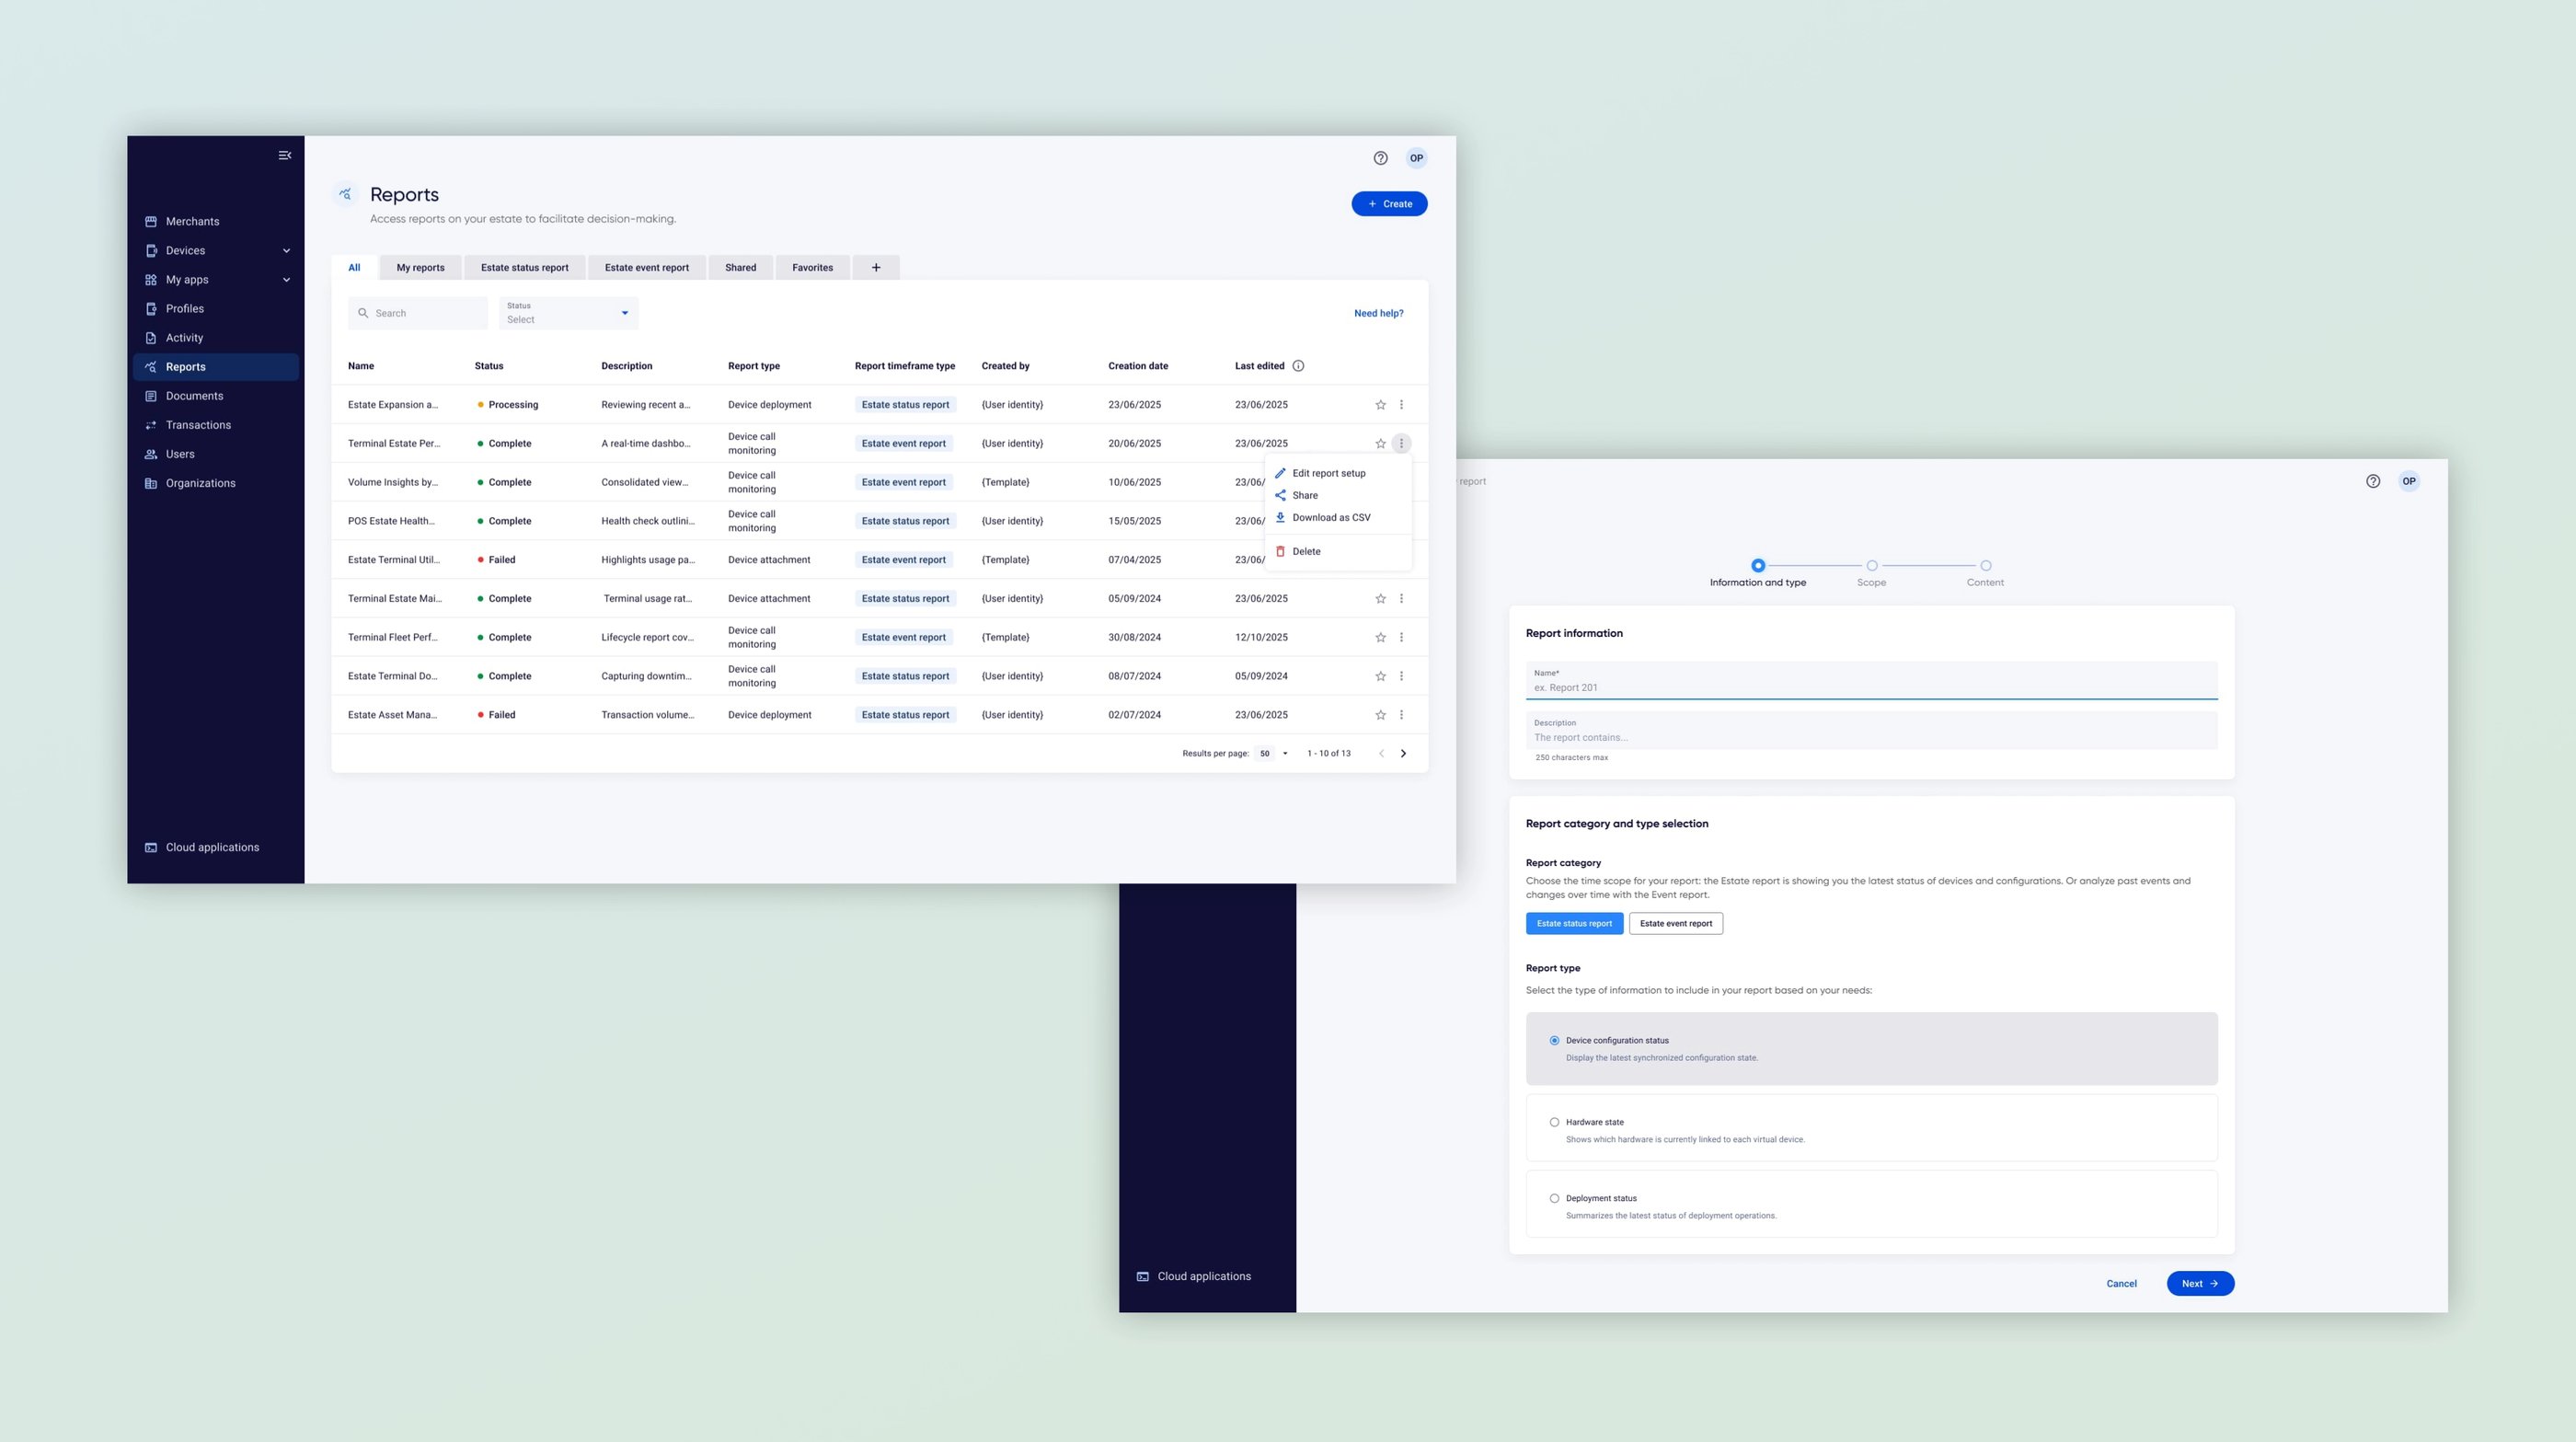Image resolution: width=2576 pixels, height=1442 pixels.
Task: Favorite the Estate Expansion report with the star
Action: pyautogui.click(x=1380, y=405)
